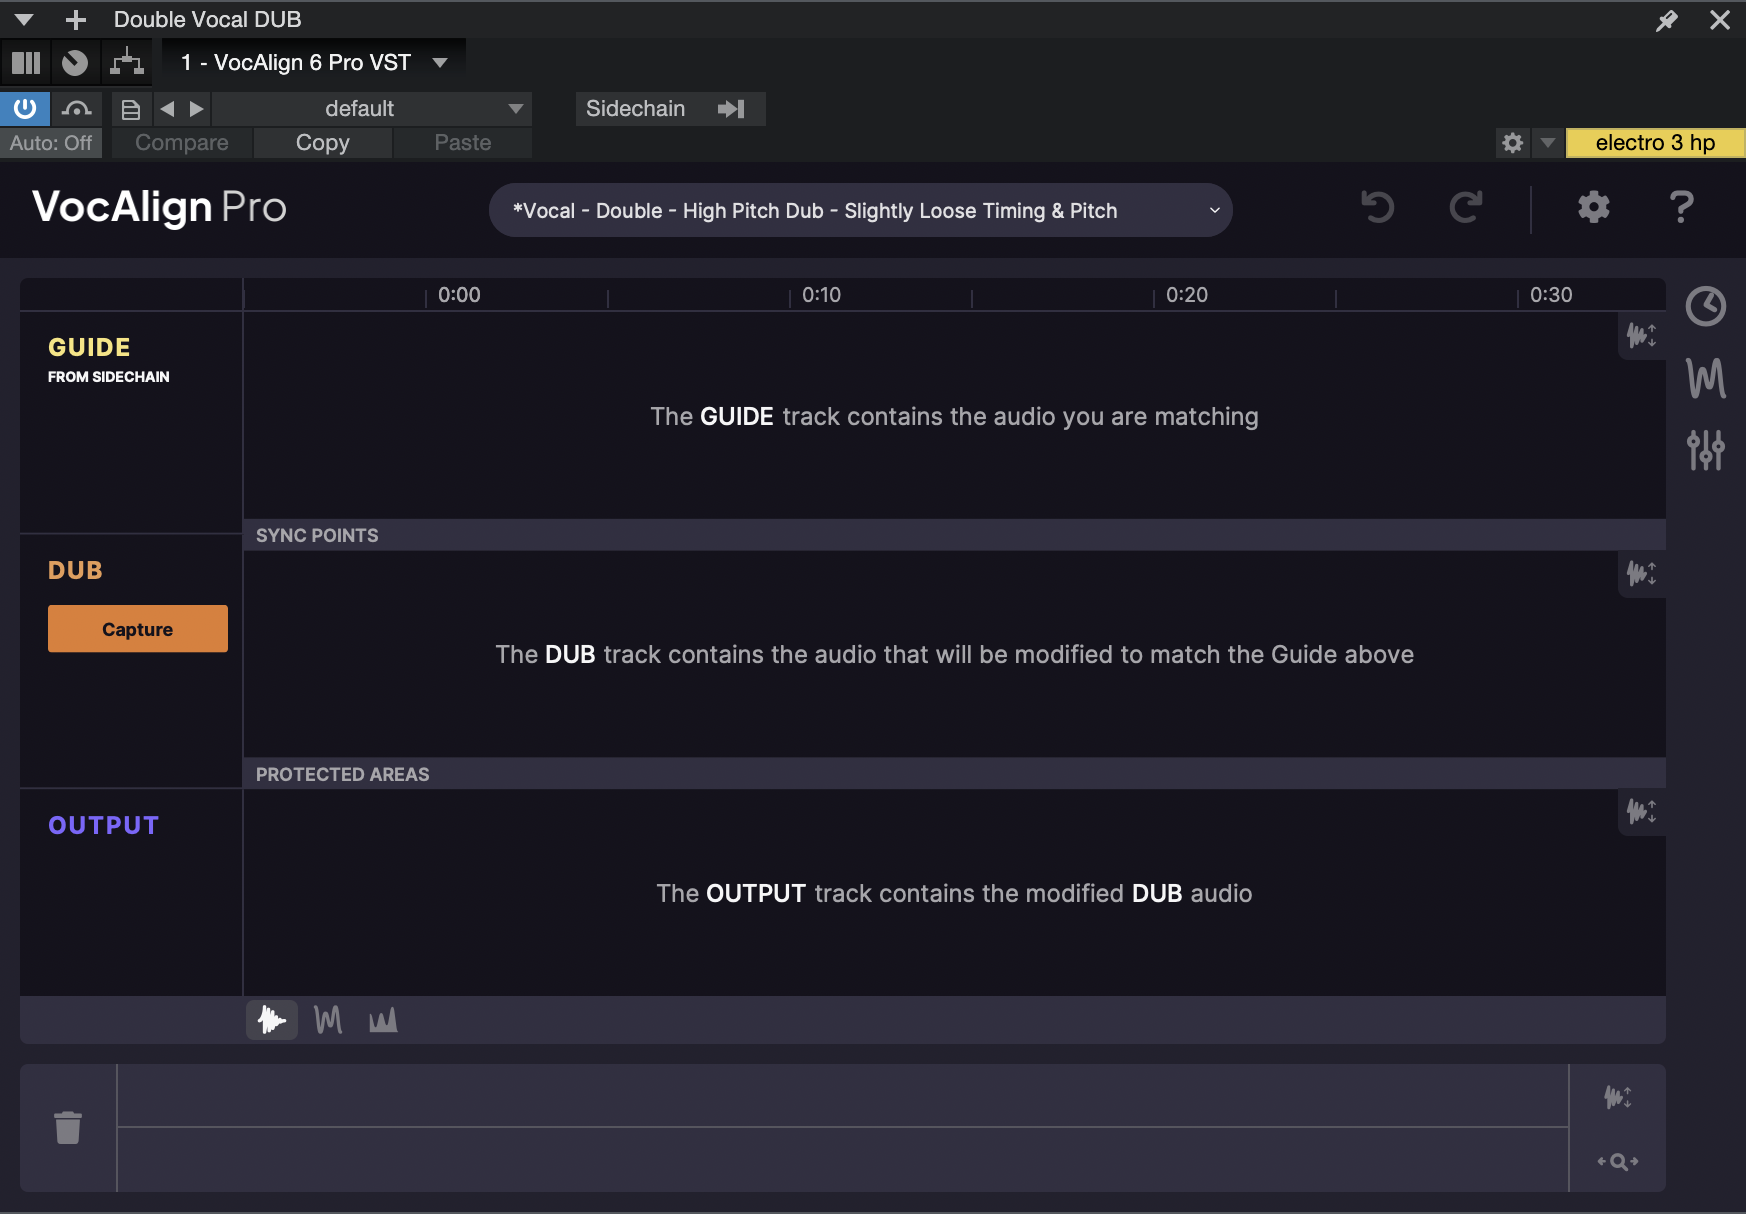Expand the Vocal Double High Pitch Dub preset list
The image size is (1746, 1214).
tap(1213, 210)
